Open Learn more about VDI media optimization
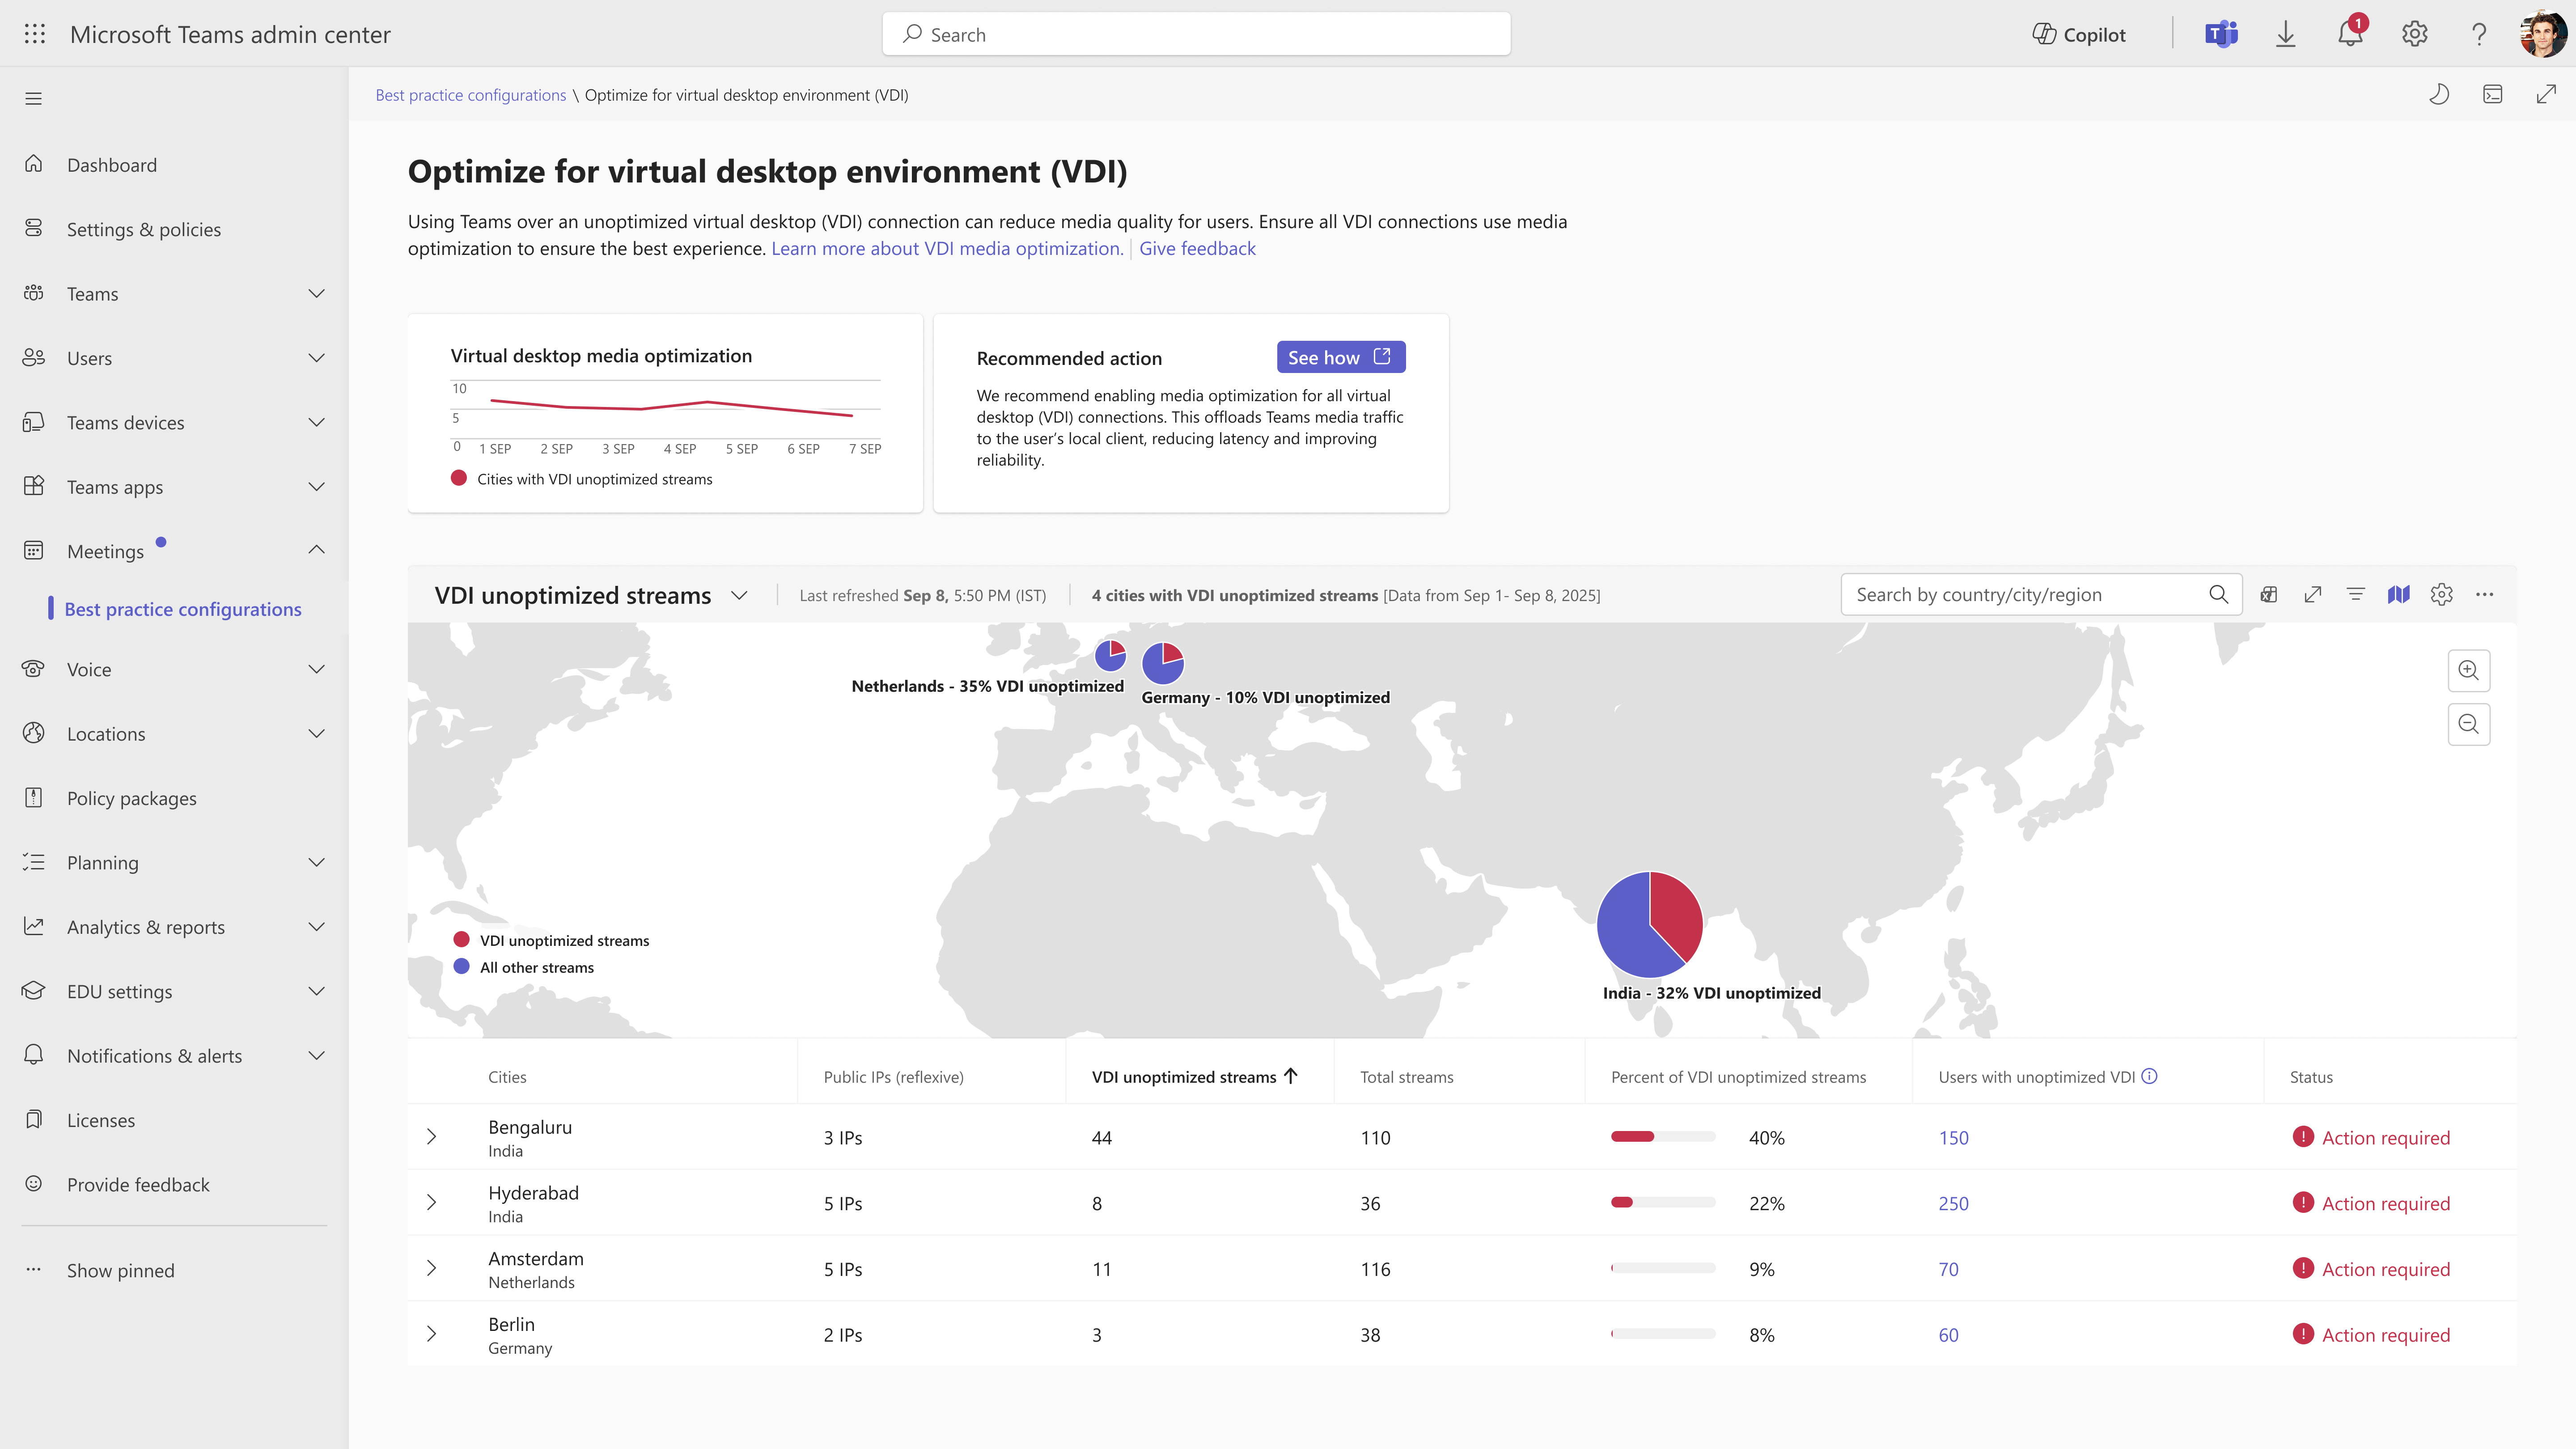The image size is (2576, 1449). [x=946, y=249]
